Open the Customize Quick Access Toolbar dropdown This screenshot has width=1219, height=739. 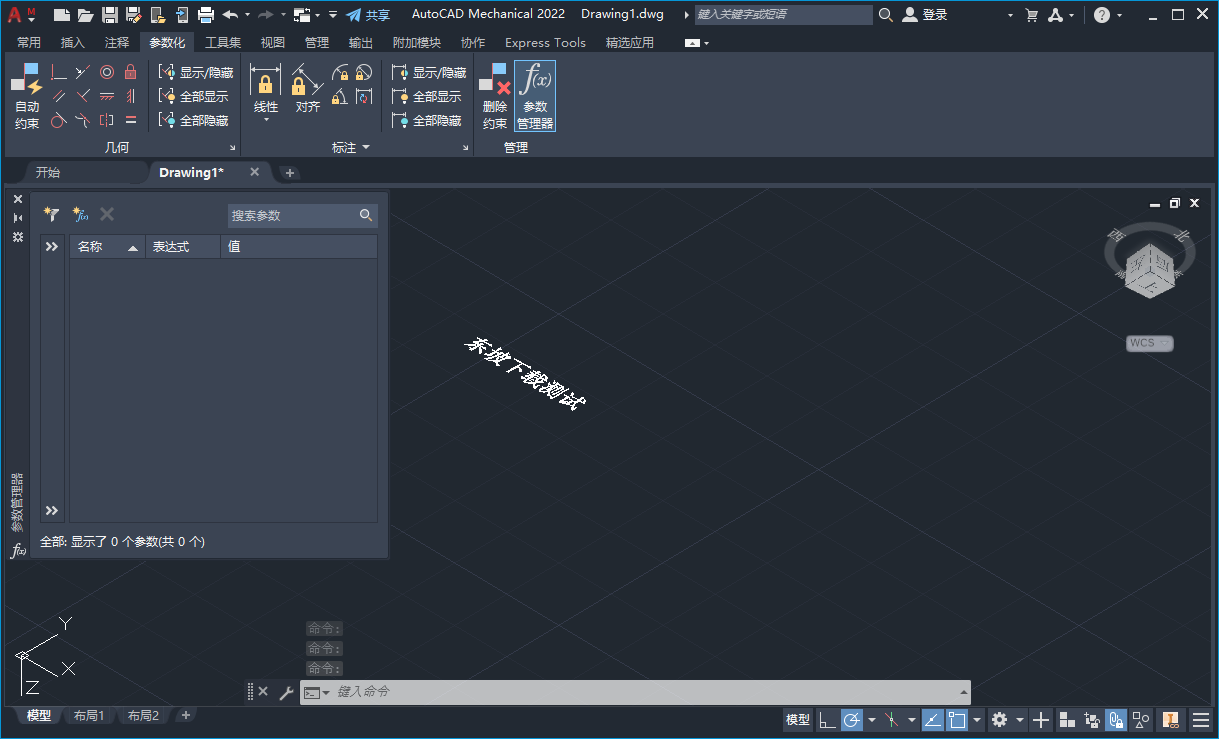pos(333,15)
